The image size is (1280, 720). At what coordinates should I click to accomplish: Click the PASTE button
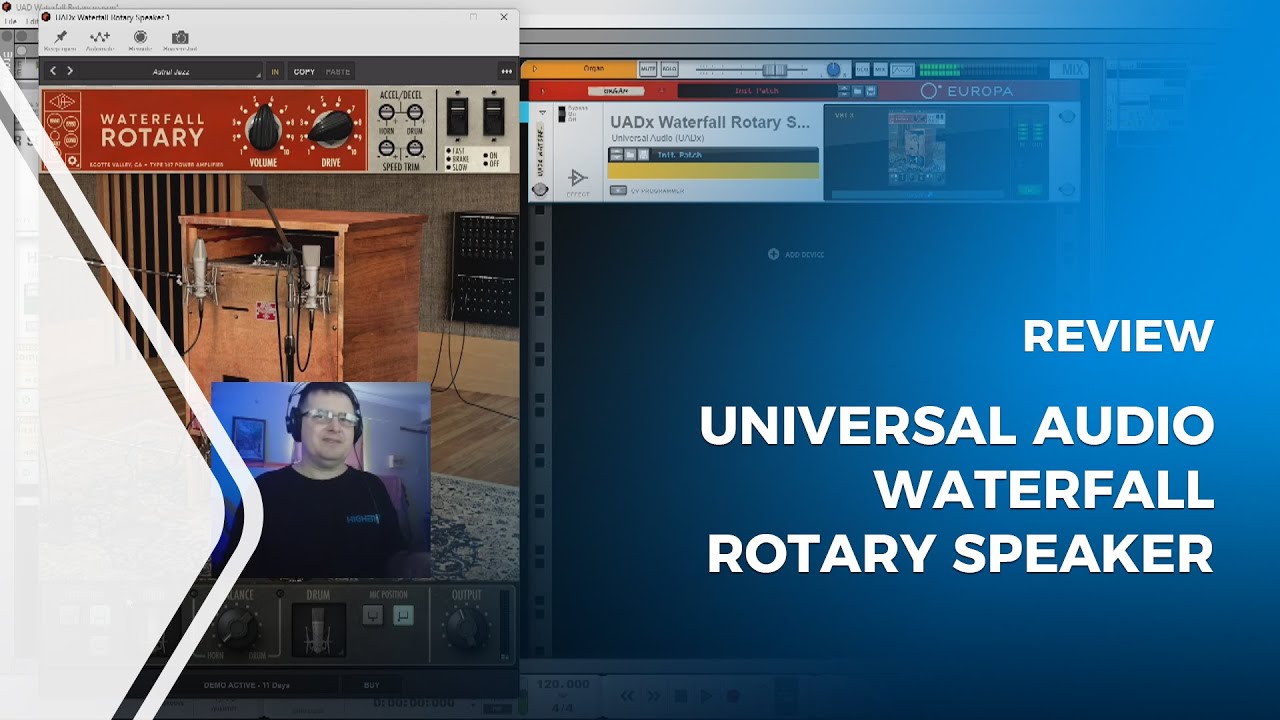338,71
